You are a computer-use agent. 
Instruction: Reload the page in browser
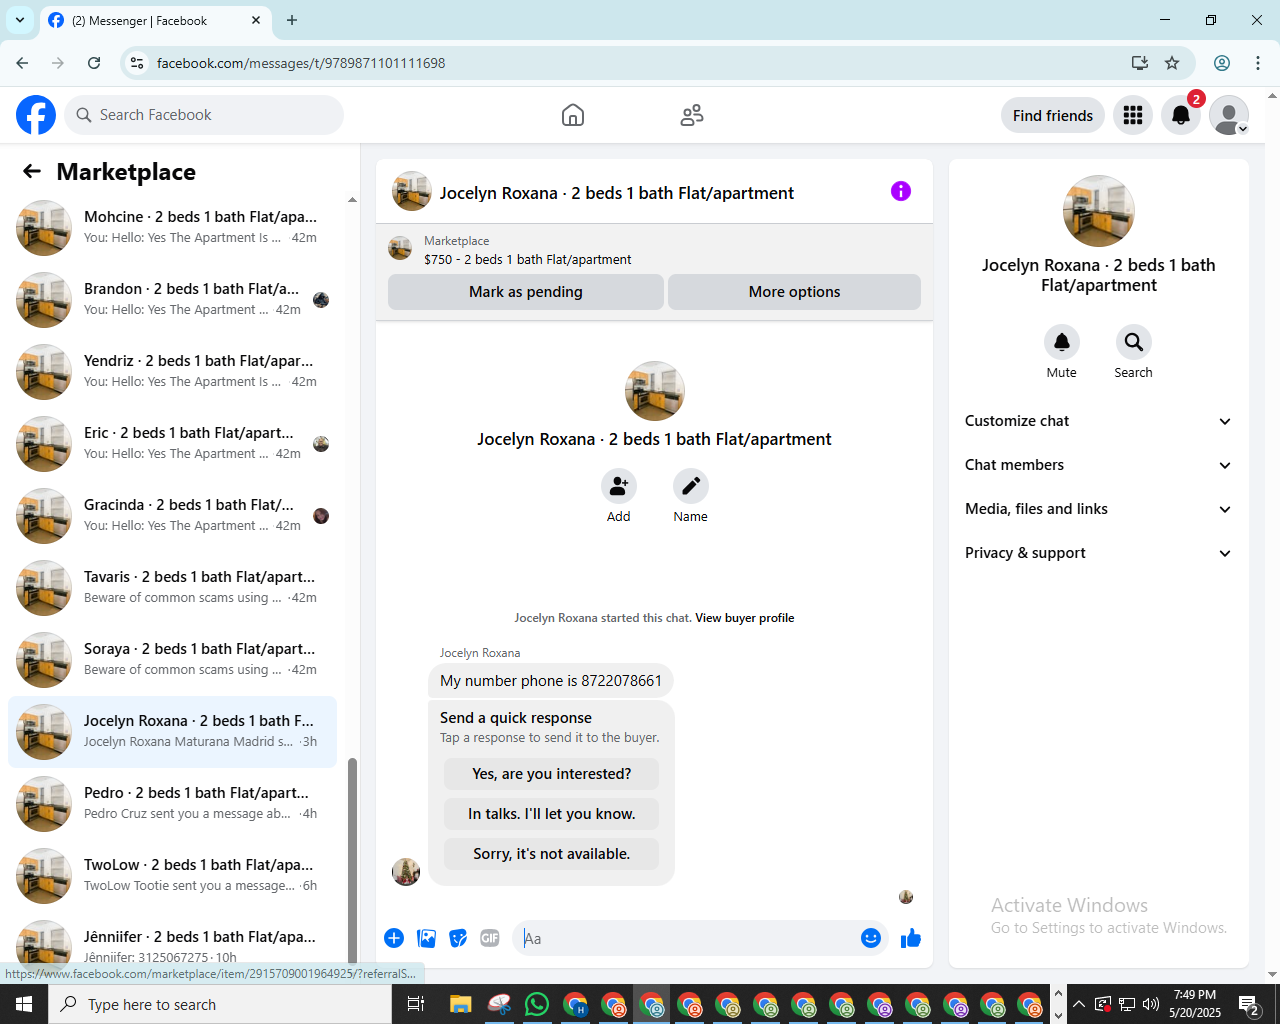[x=94, y=63]
